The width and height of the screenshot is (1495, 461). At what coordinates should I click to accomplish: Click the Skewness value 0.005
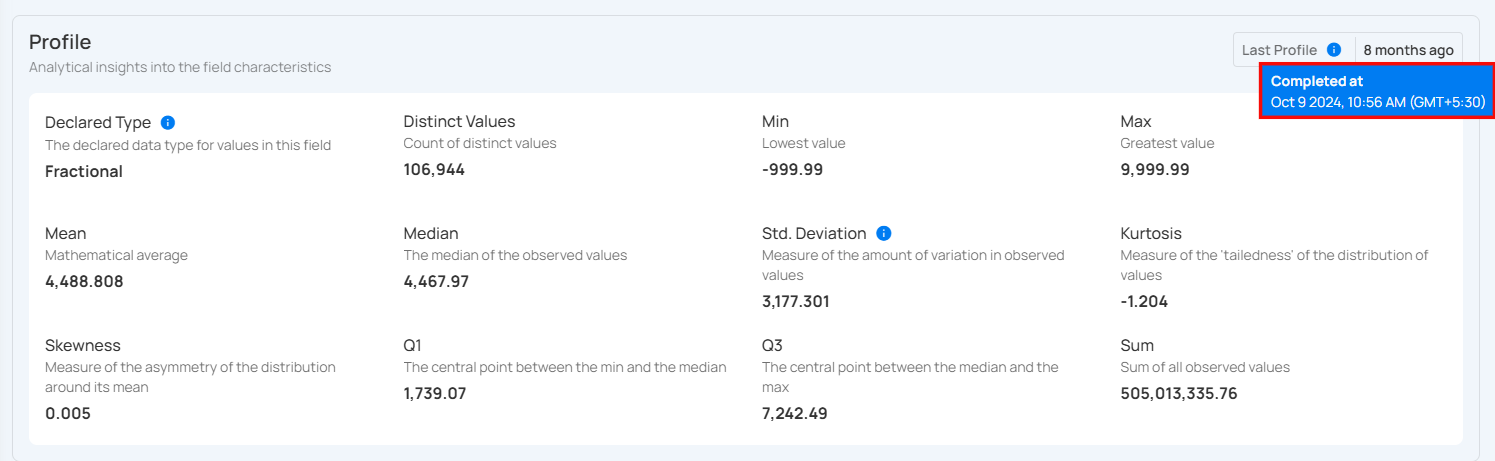(68, 414)
